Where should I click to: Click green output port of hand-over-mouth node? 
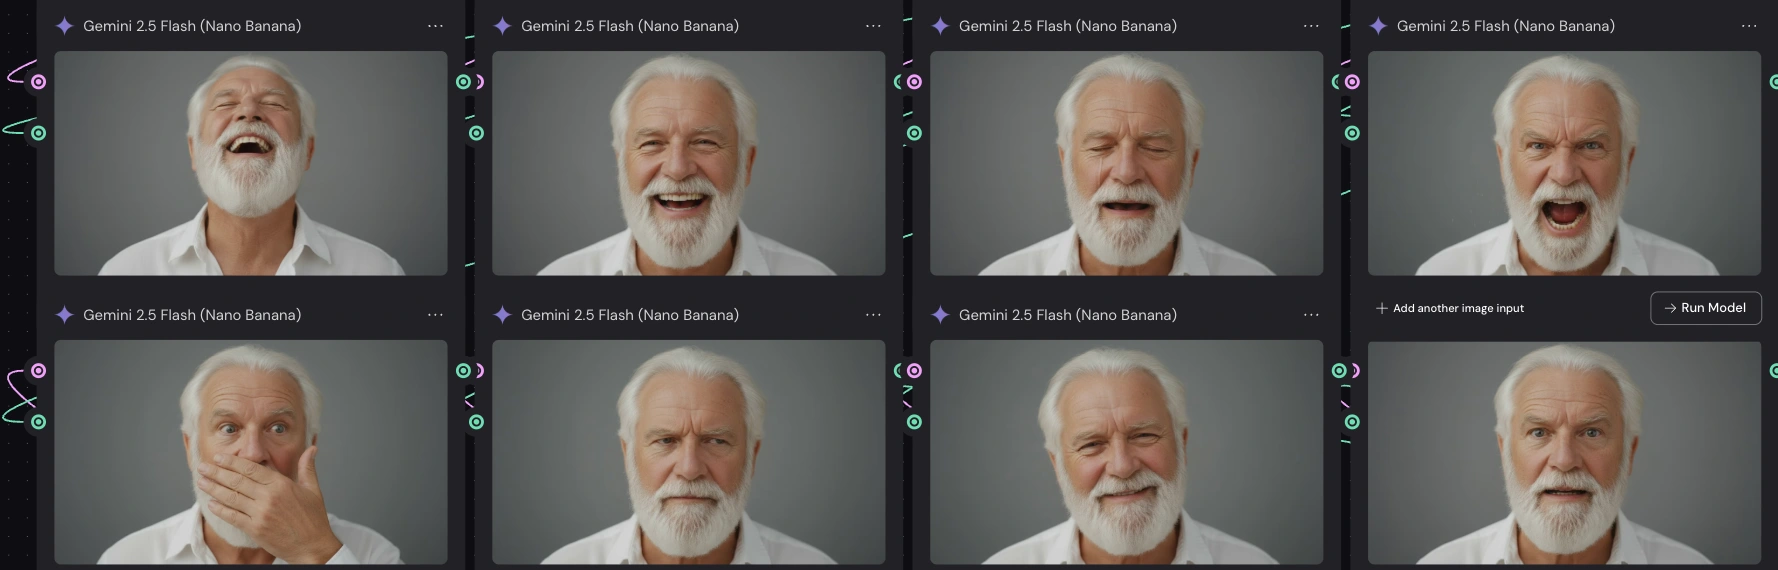click(463, 371)
